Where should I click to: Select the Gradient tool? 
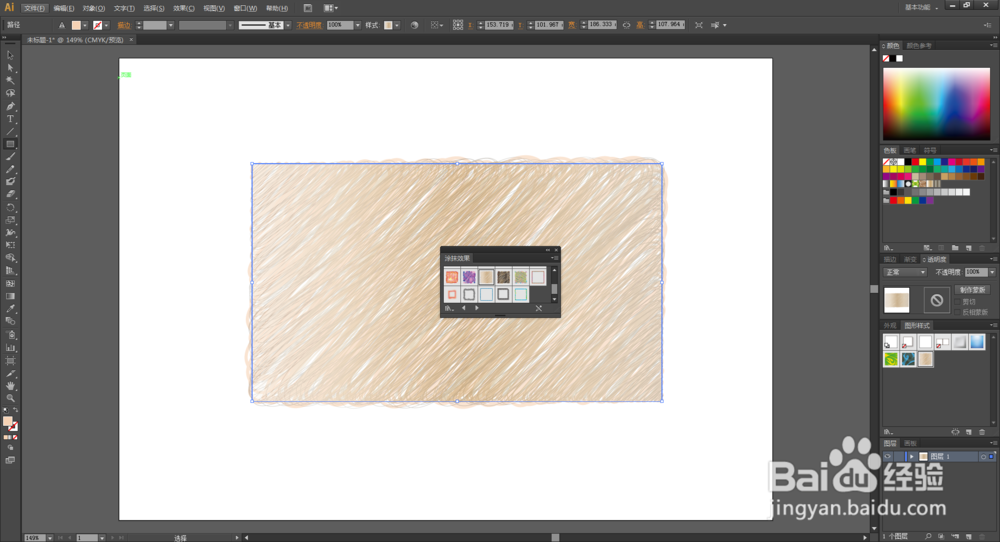pyautogui.click(x=10, y=297)
